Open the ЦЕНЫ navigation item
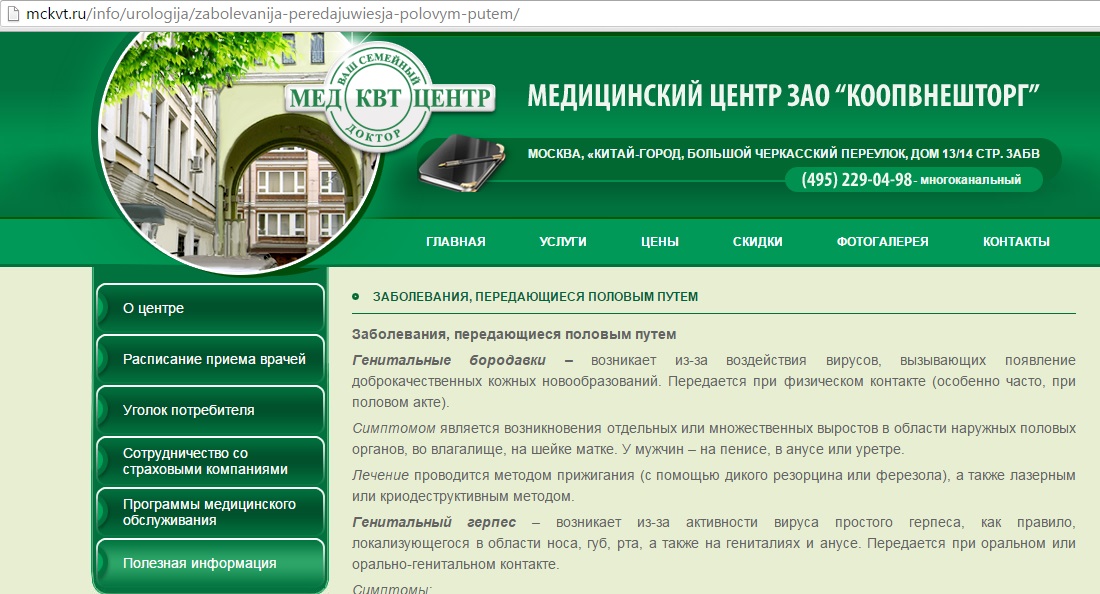The height and width of the screenshot is (594, 1100). pyautogui.click(x=660, y=241)
